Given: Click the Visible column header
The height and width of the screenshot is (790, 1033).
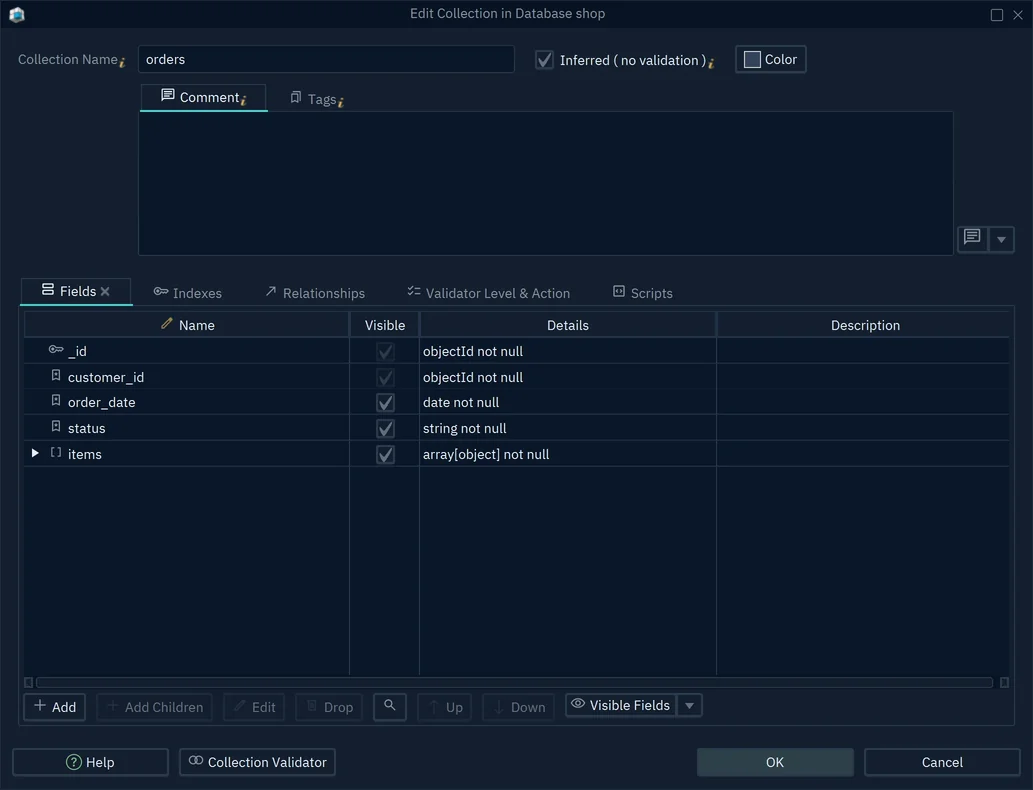Looking at the screenshot, I should coord(385,325).
